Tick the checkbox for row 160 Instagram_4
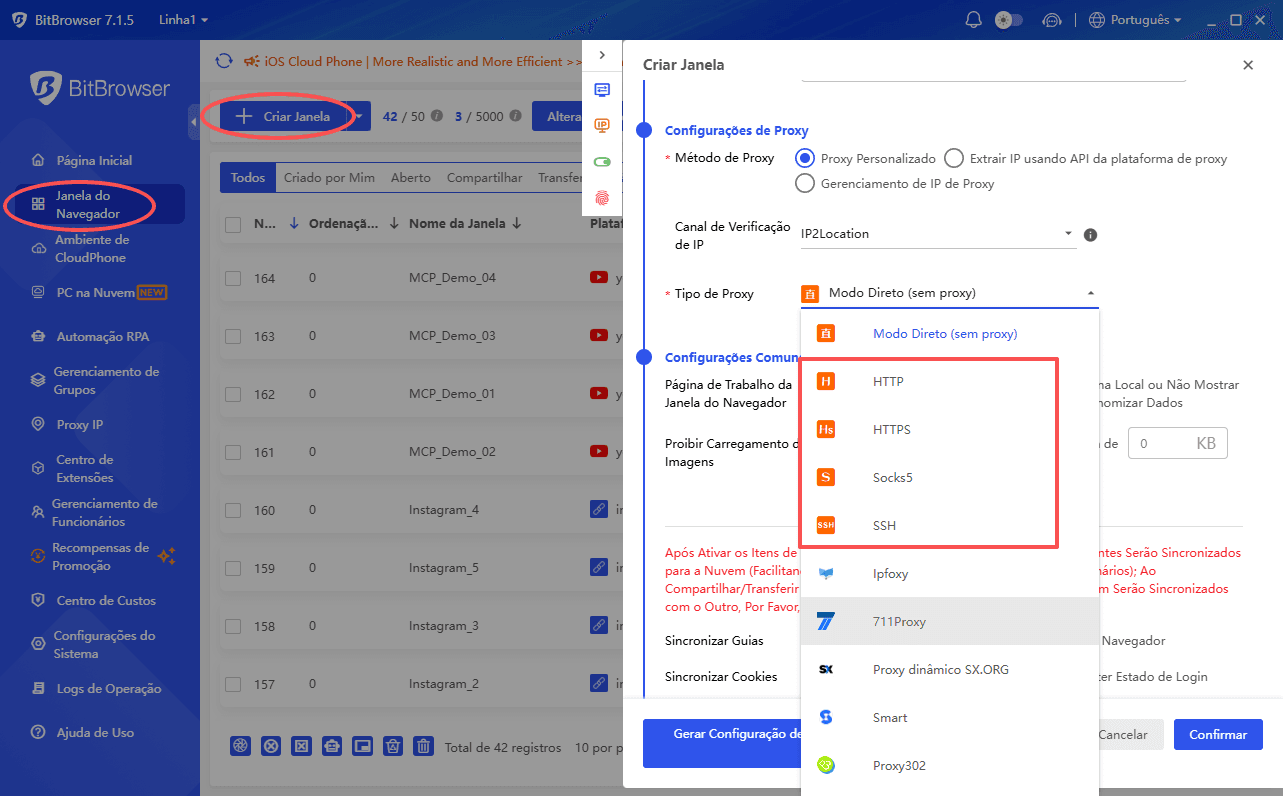The image size is (1283, 796). (233, 510)
